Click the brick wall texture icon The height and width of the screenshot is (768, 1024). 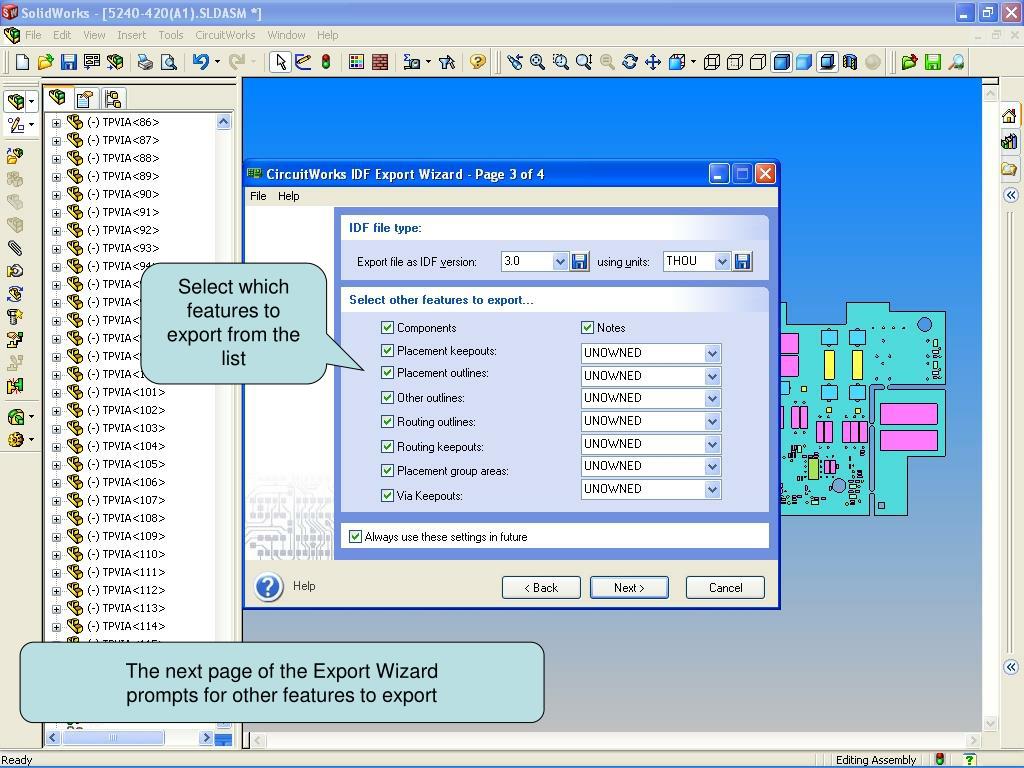379,62
